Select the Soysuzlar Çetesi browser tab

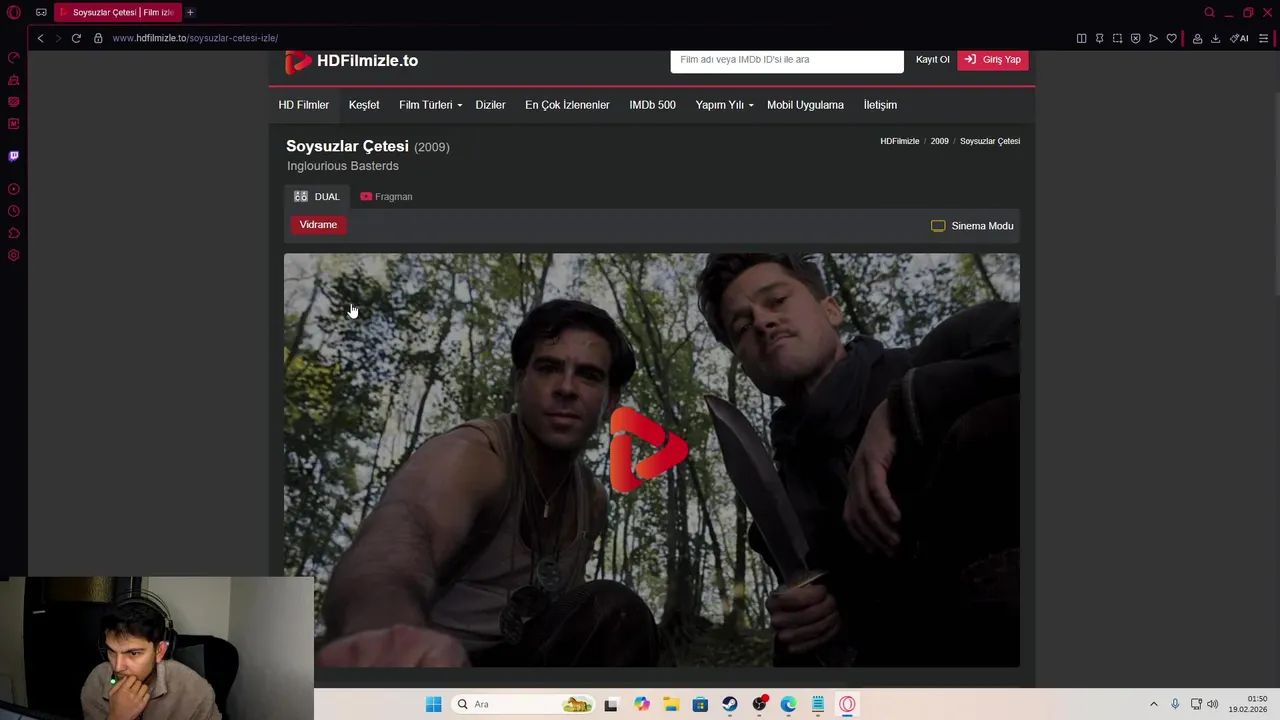point(116,13)
